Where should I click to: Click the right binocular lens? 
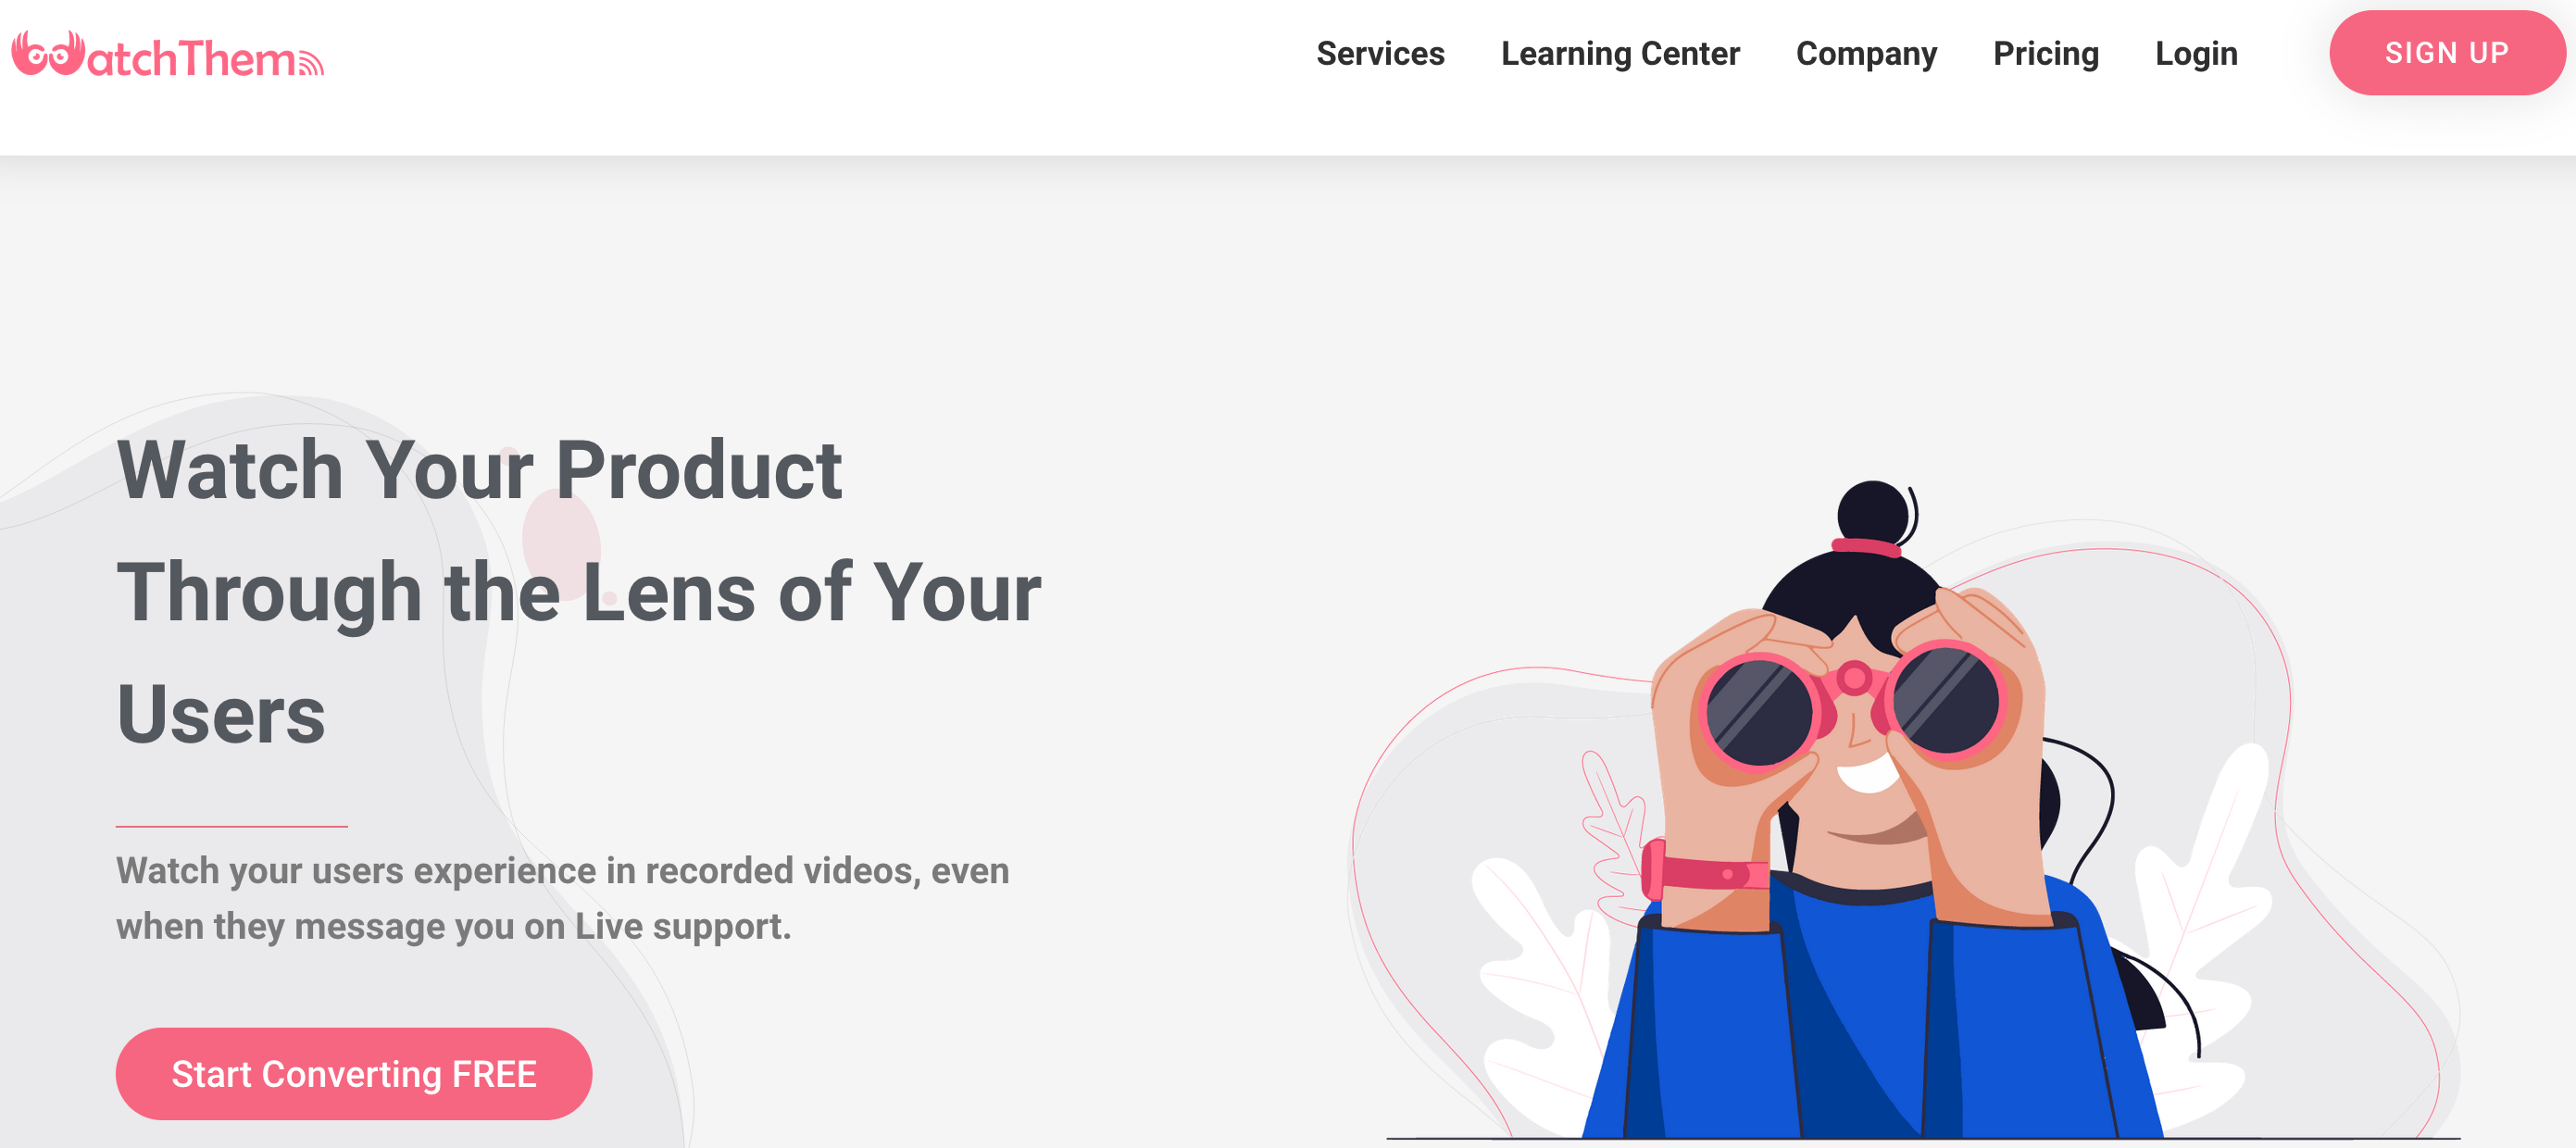point(1945,699)
